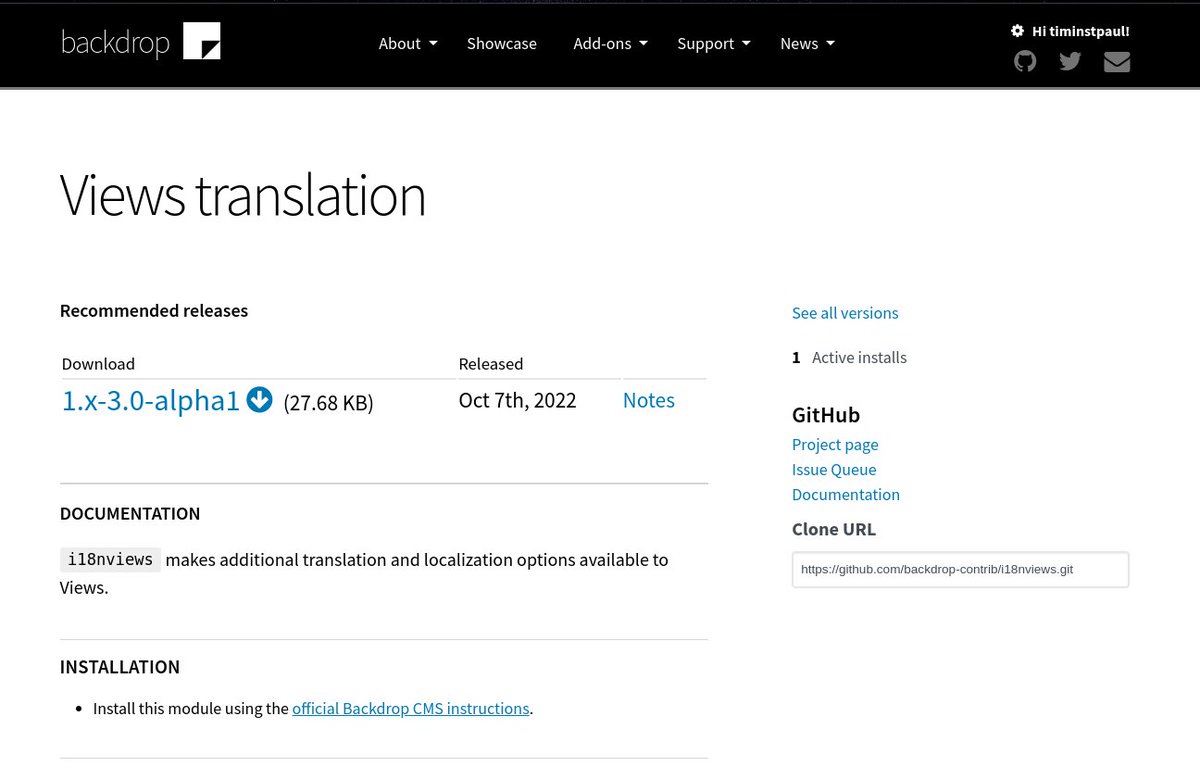Open the Showcase menu item
The height and width of the screenshot is (779, 1200).
[x=502, y=43]
